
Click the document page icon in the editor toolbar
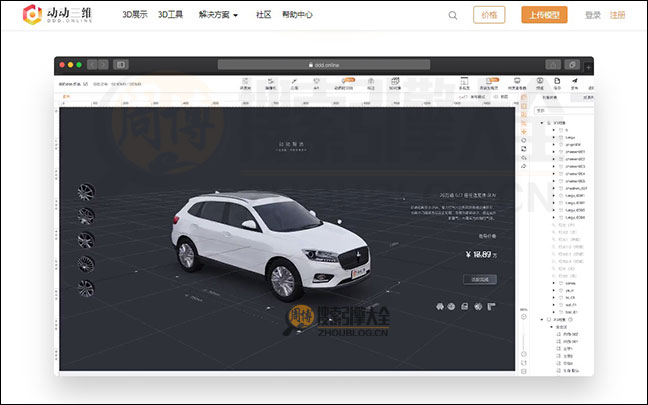point(557,83)
